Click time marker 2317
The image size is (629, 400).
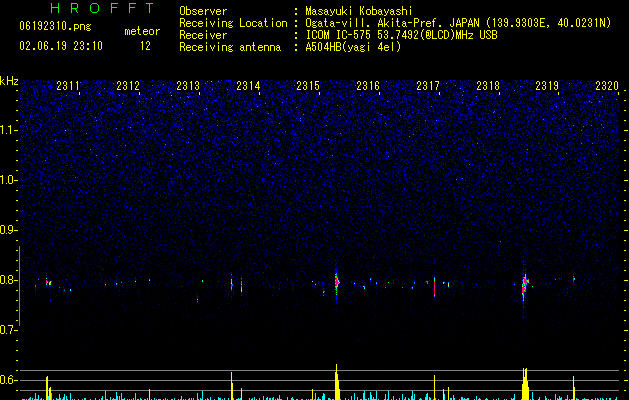coord(428,86)
